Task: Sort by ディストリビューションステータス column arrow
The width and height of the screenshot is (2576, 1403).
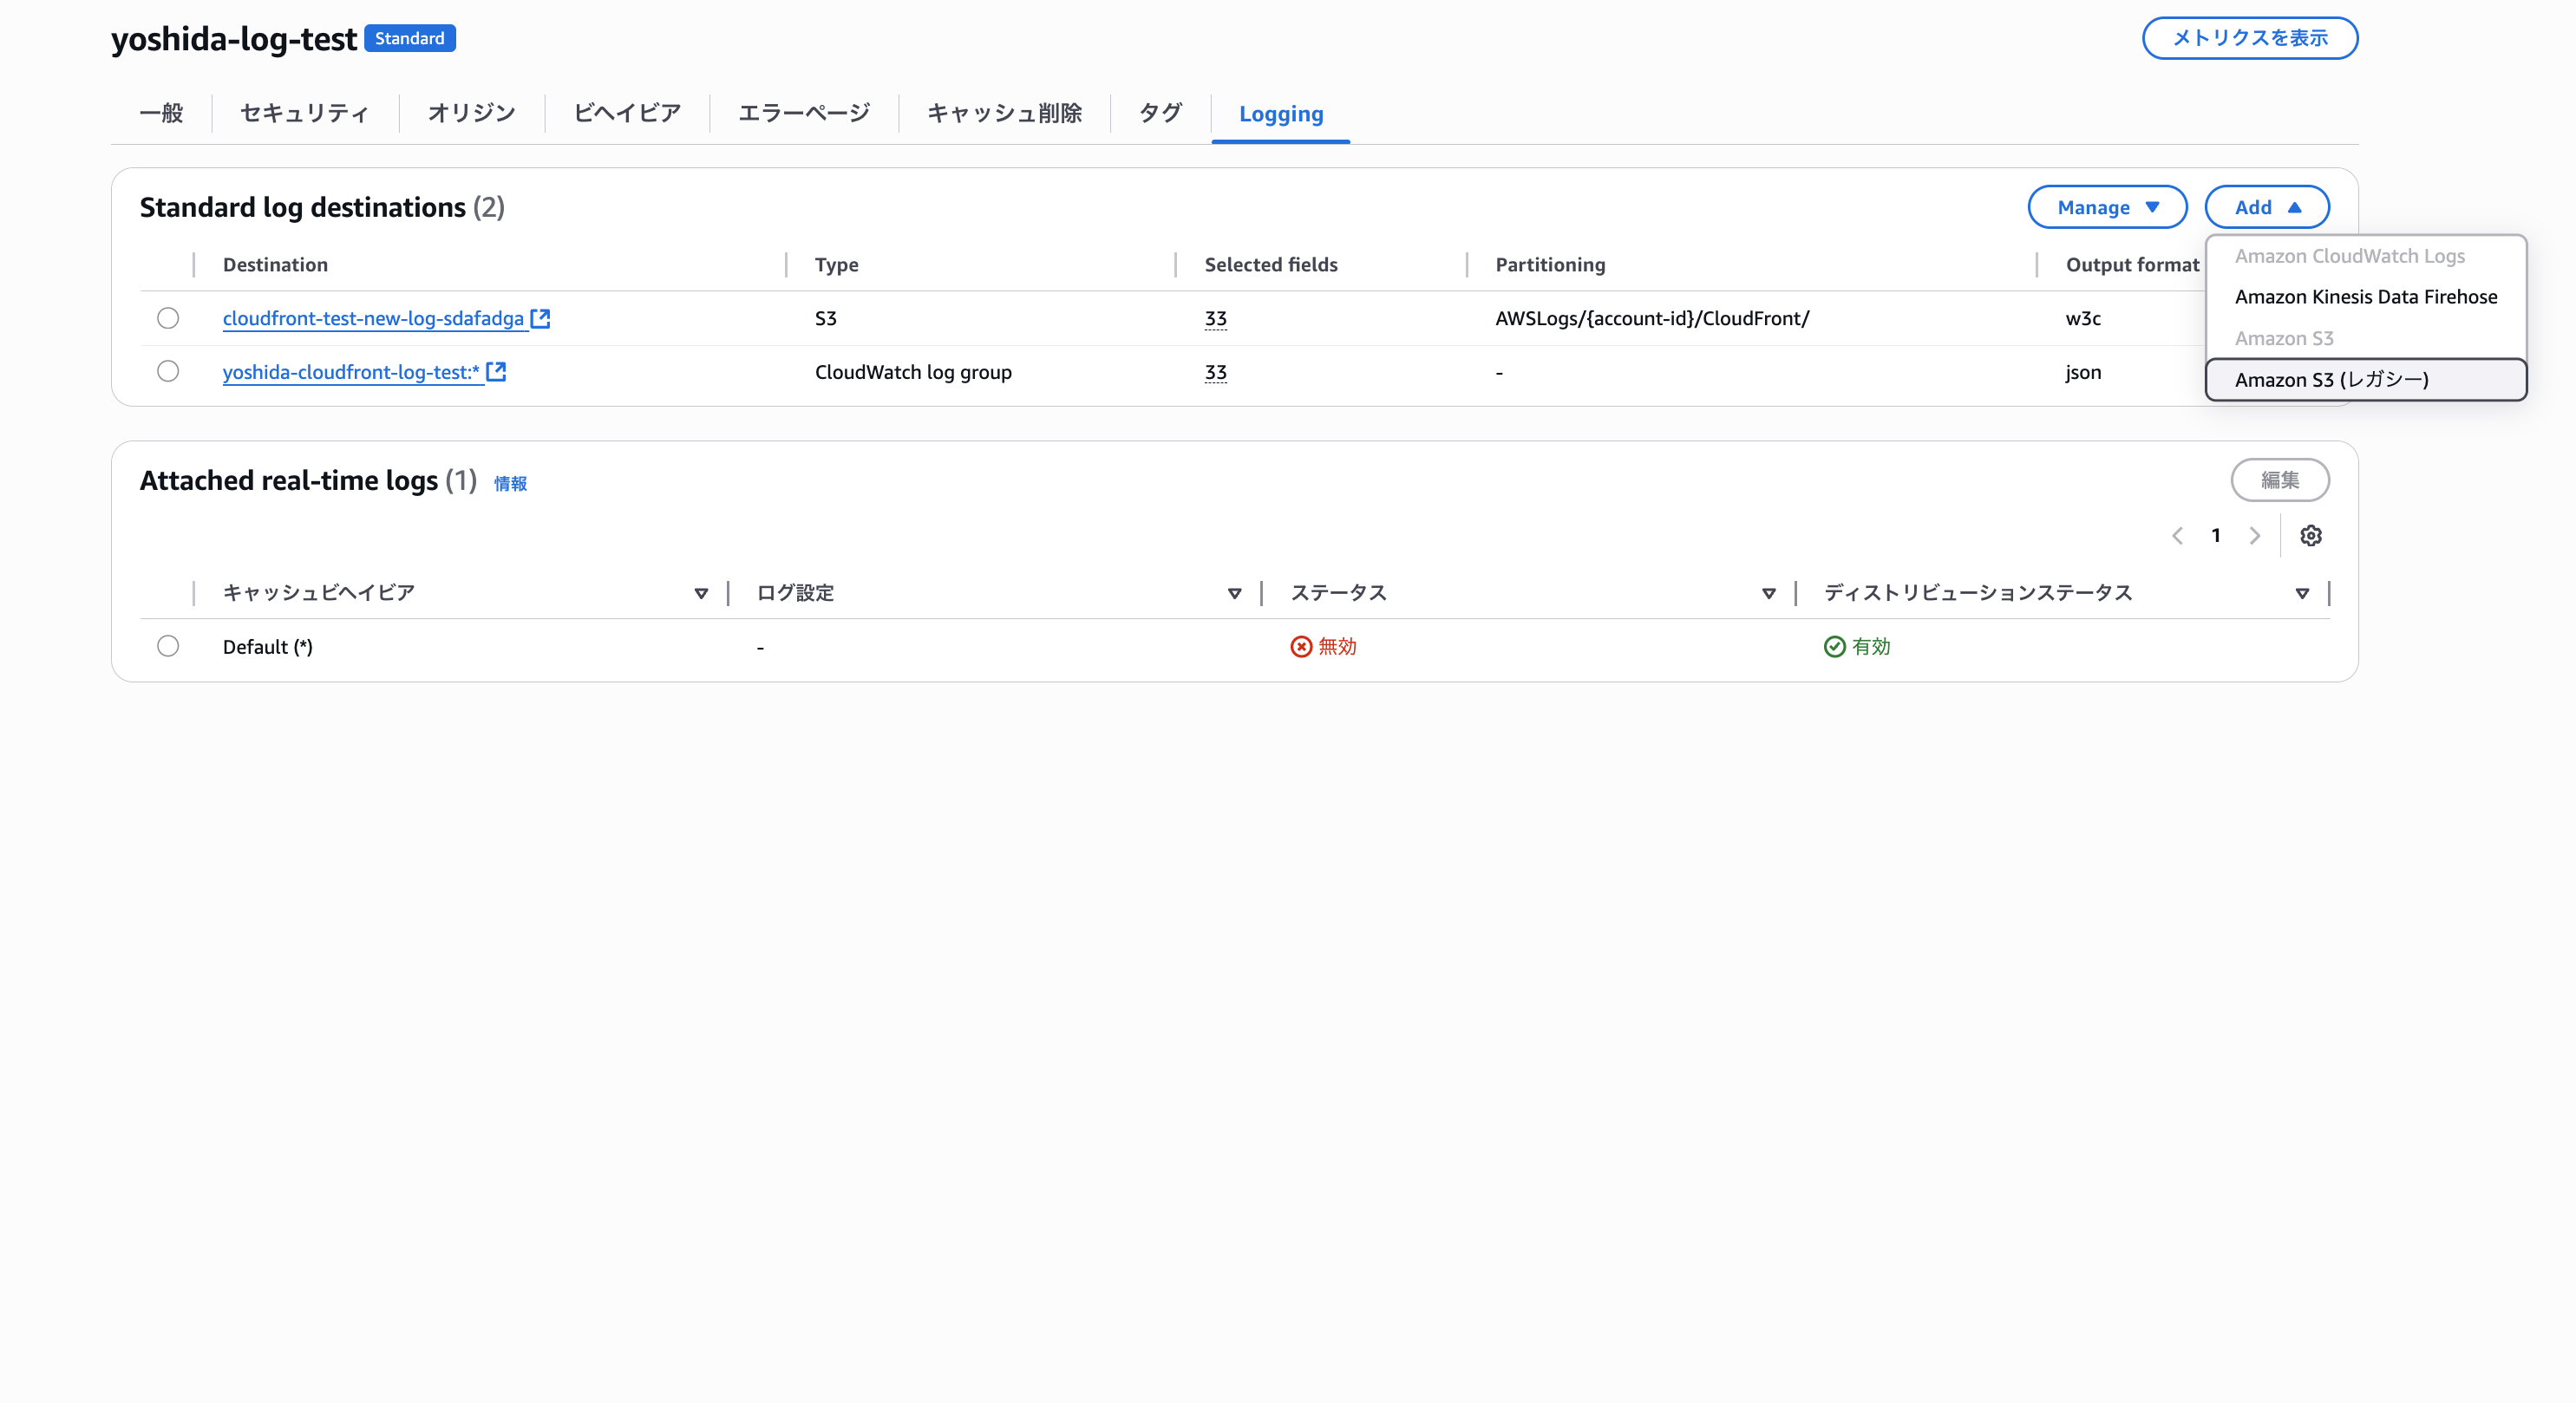Action: pyautogui.click(x=2302, y=593)
